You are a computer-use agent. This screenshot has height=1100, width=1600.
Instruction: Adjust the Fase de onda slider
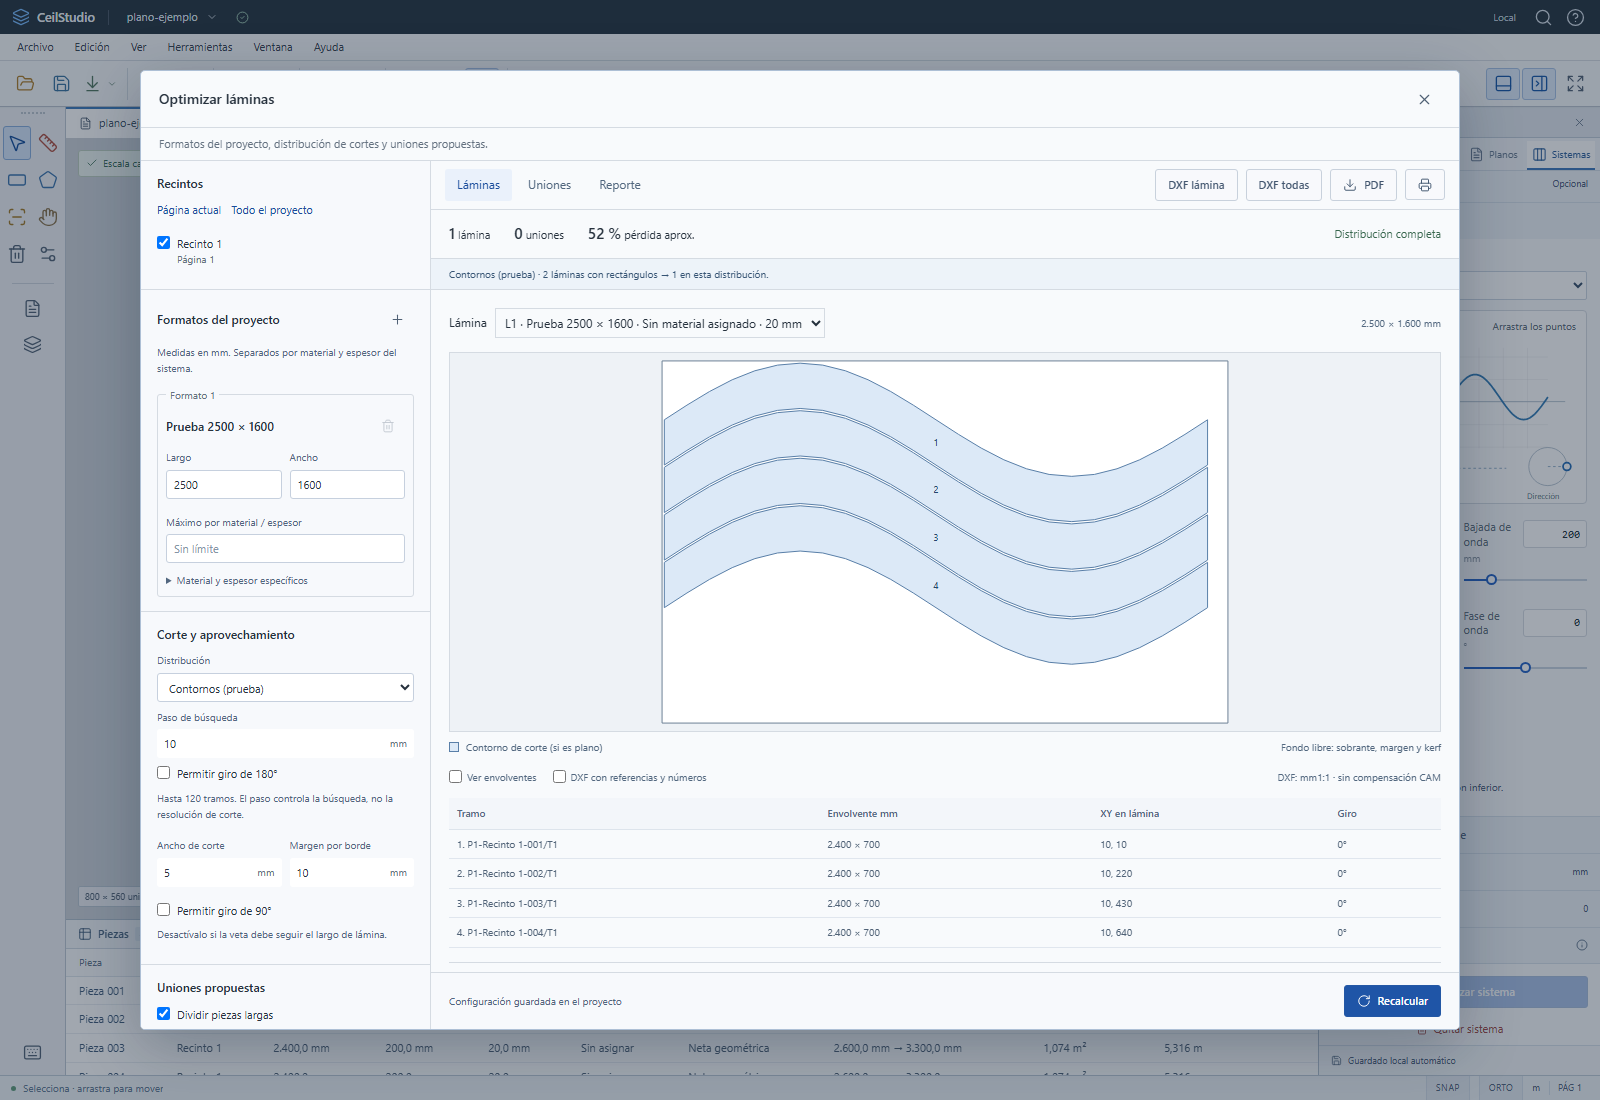pyautogui.click(x=1525, y=667)
